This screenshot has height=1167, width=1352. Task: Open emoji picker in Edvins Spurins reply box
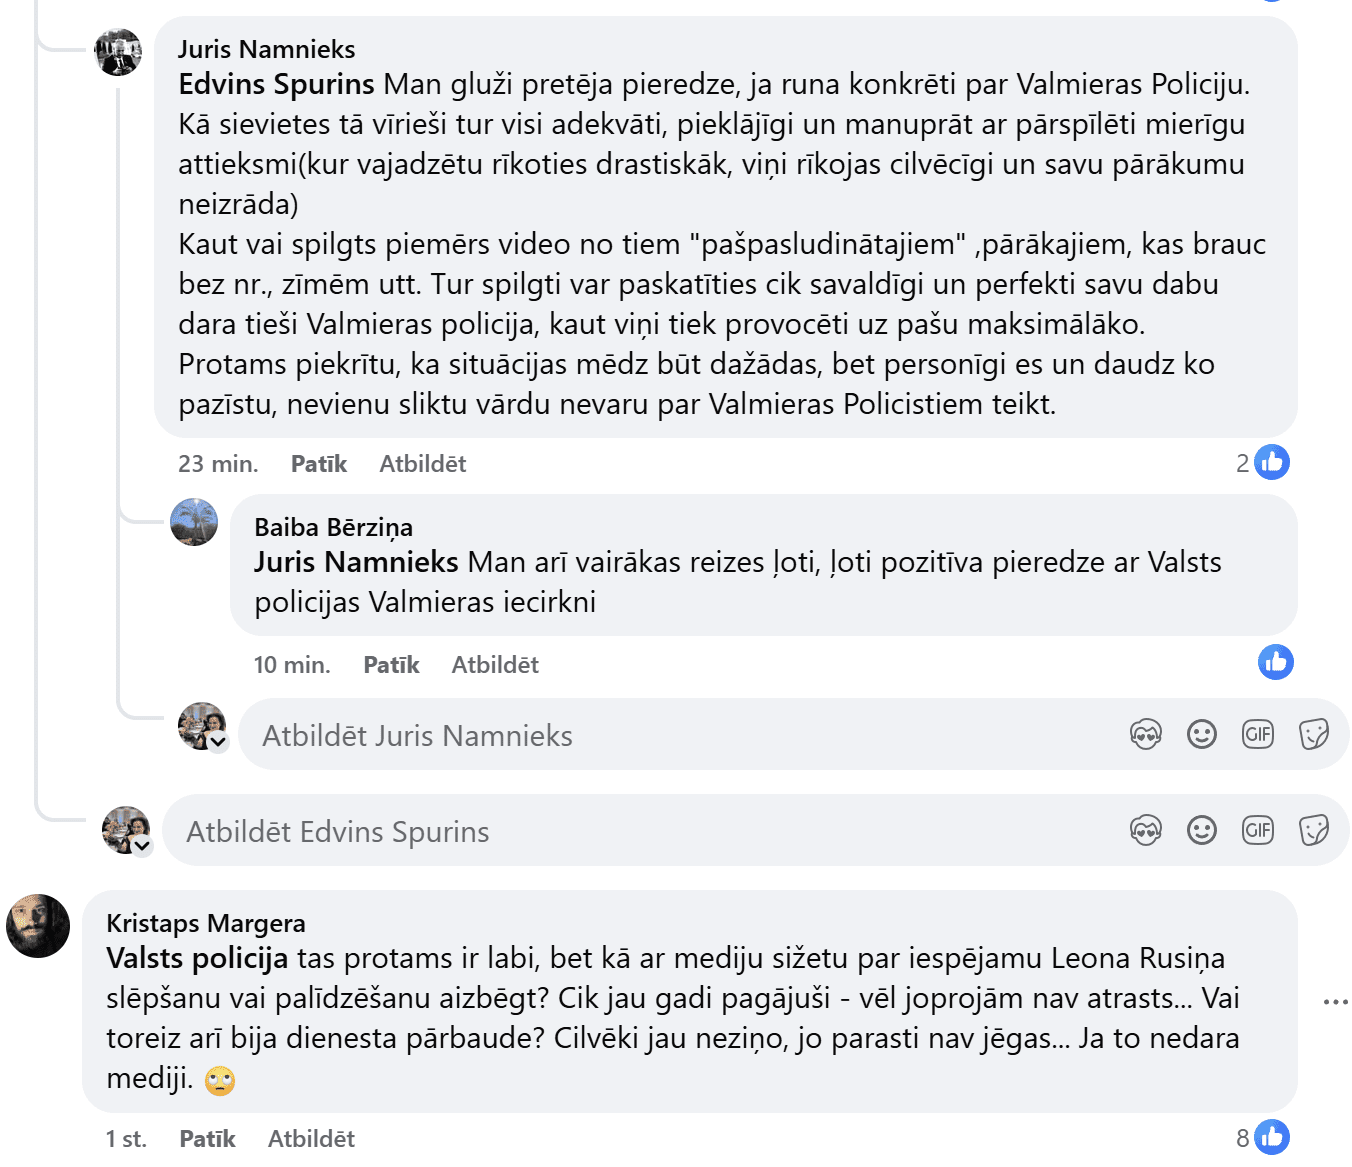click(1202, 831)
